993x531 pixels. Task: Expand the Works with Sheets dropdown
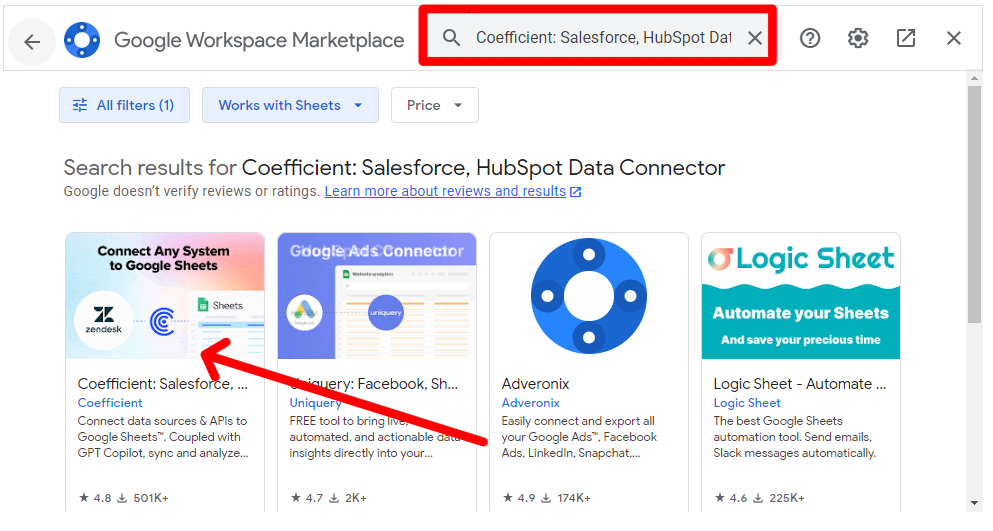coord(290,105)
